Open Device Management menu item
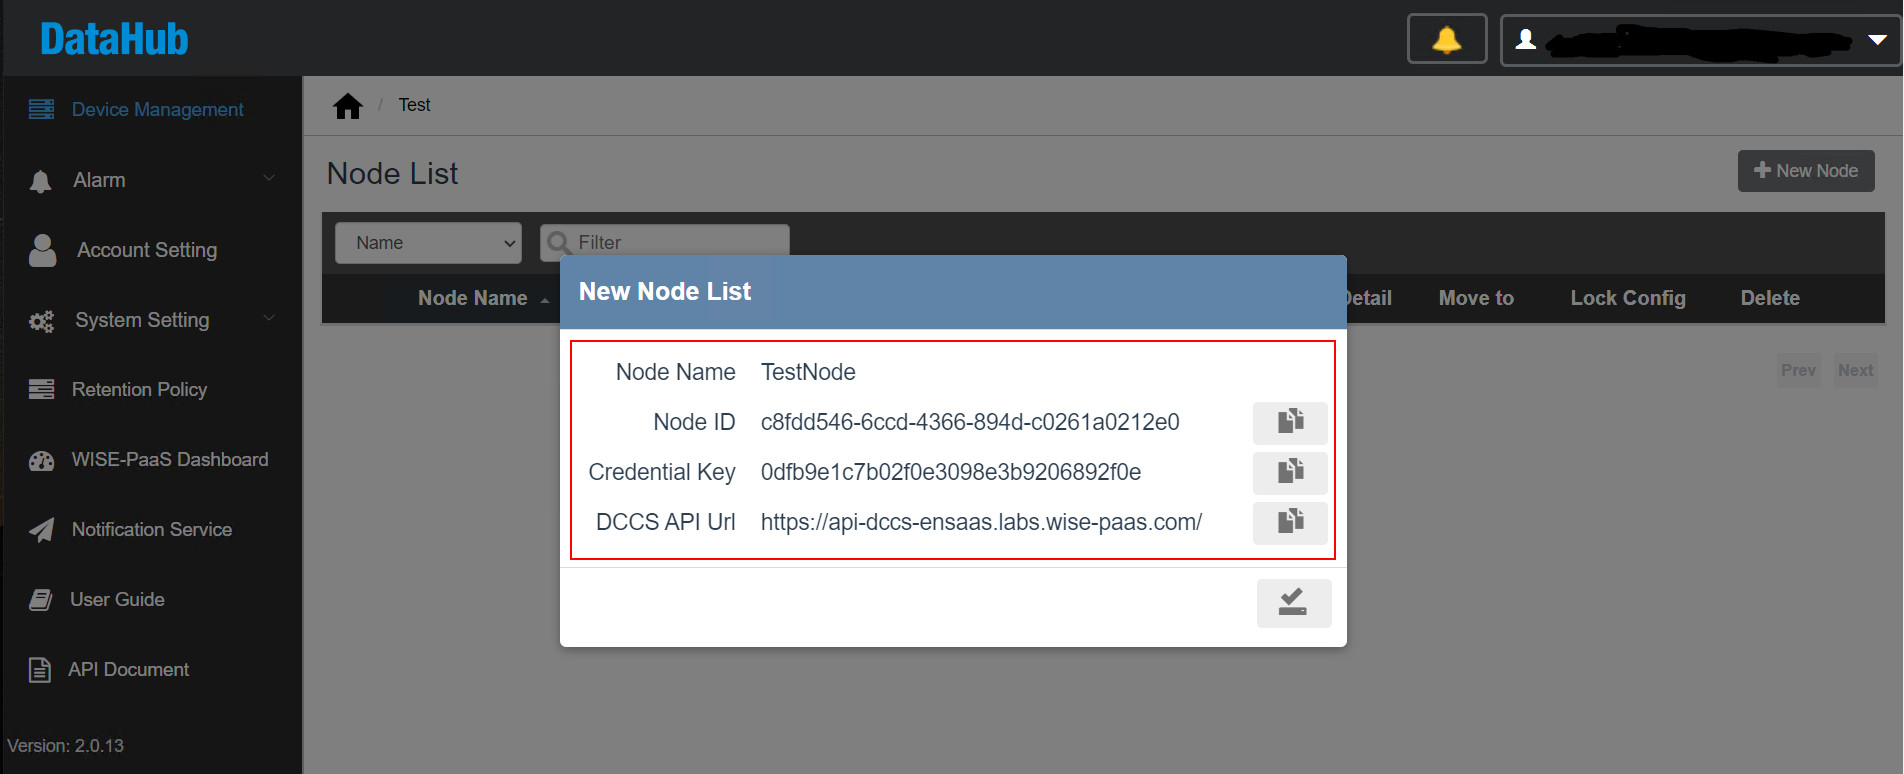The width and height of the screenshot is (1904, 774). pyautogui.click(x=157, y=110)
